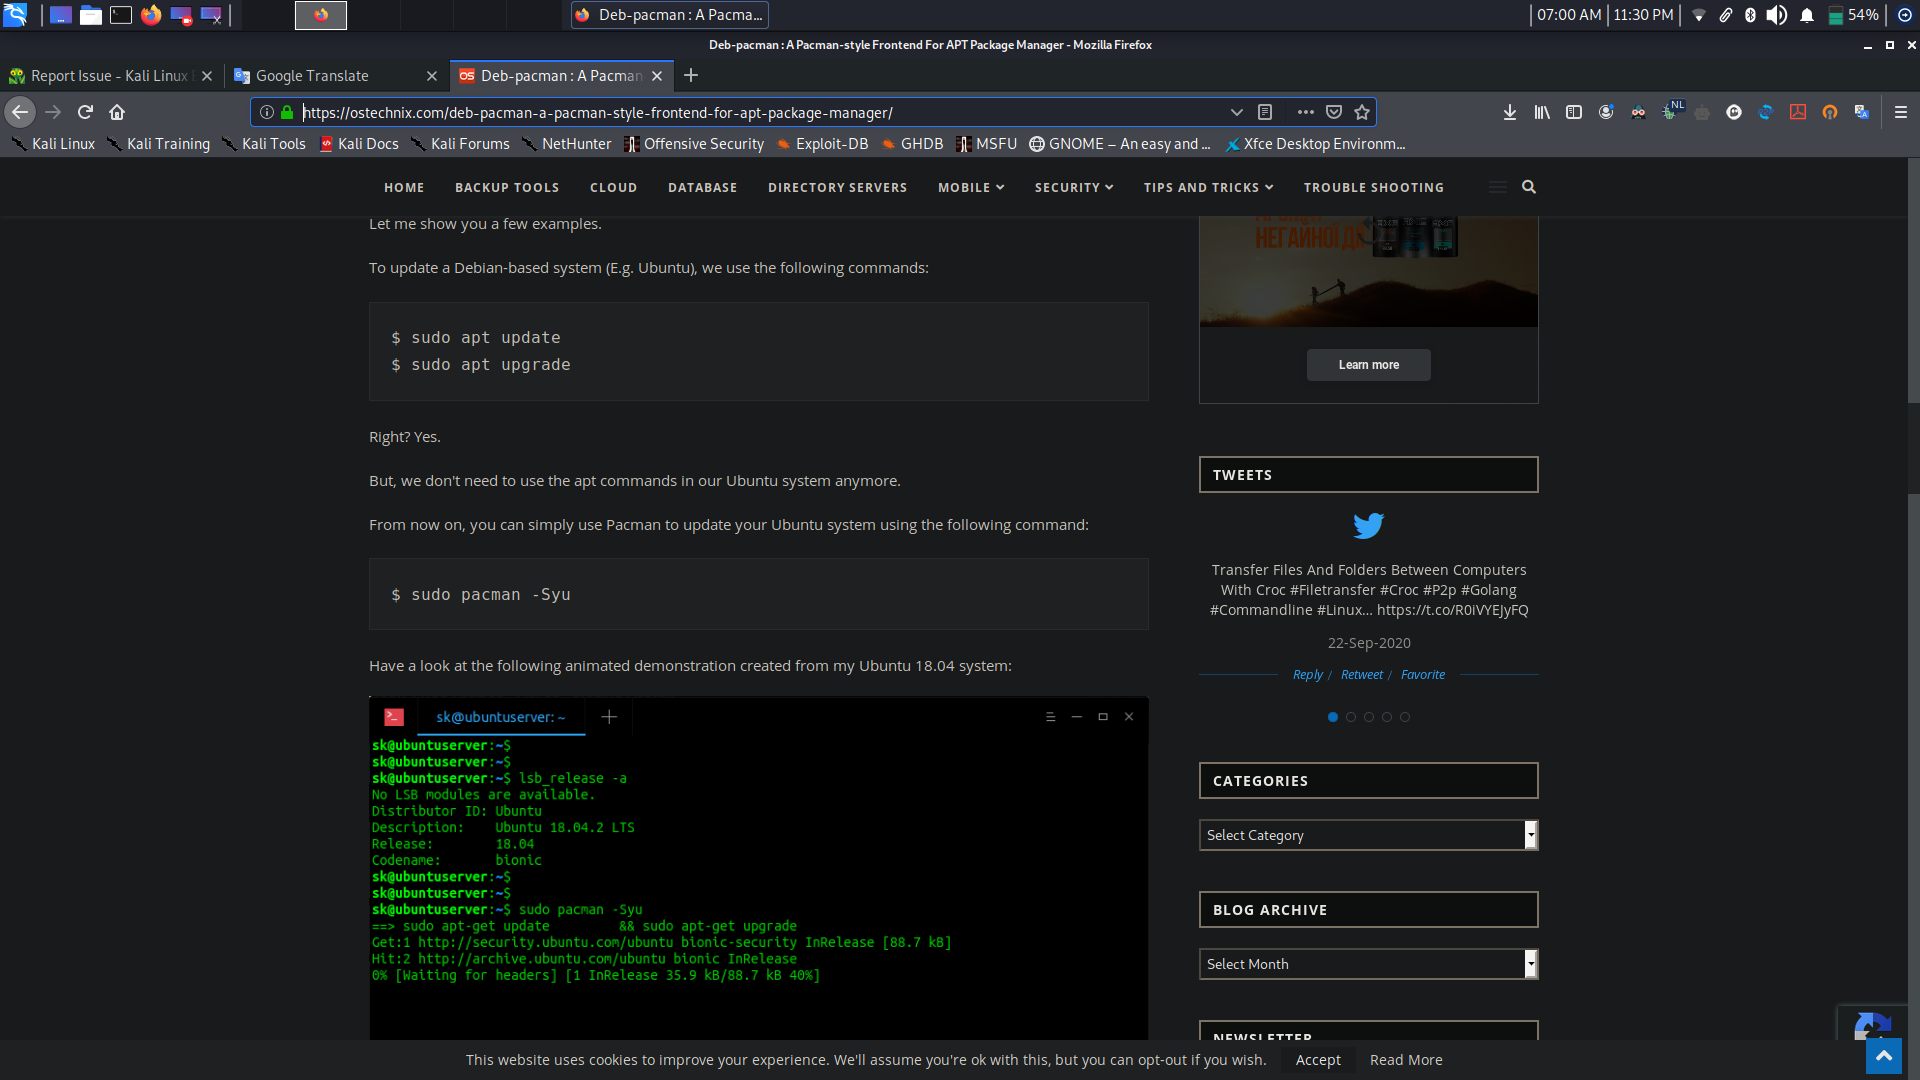Bookmark this page with star icon
This screenshot has height=1080, width=1920.
click(1362, 112)
